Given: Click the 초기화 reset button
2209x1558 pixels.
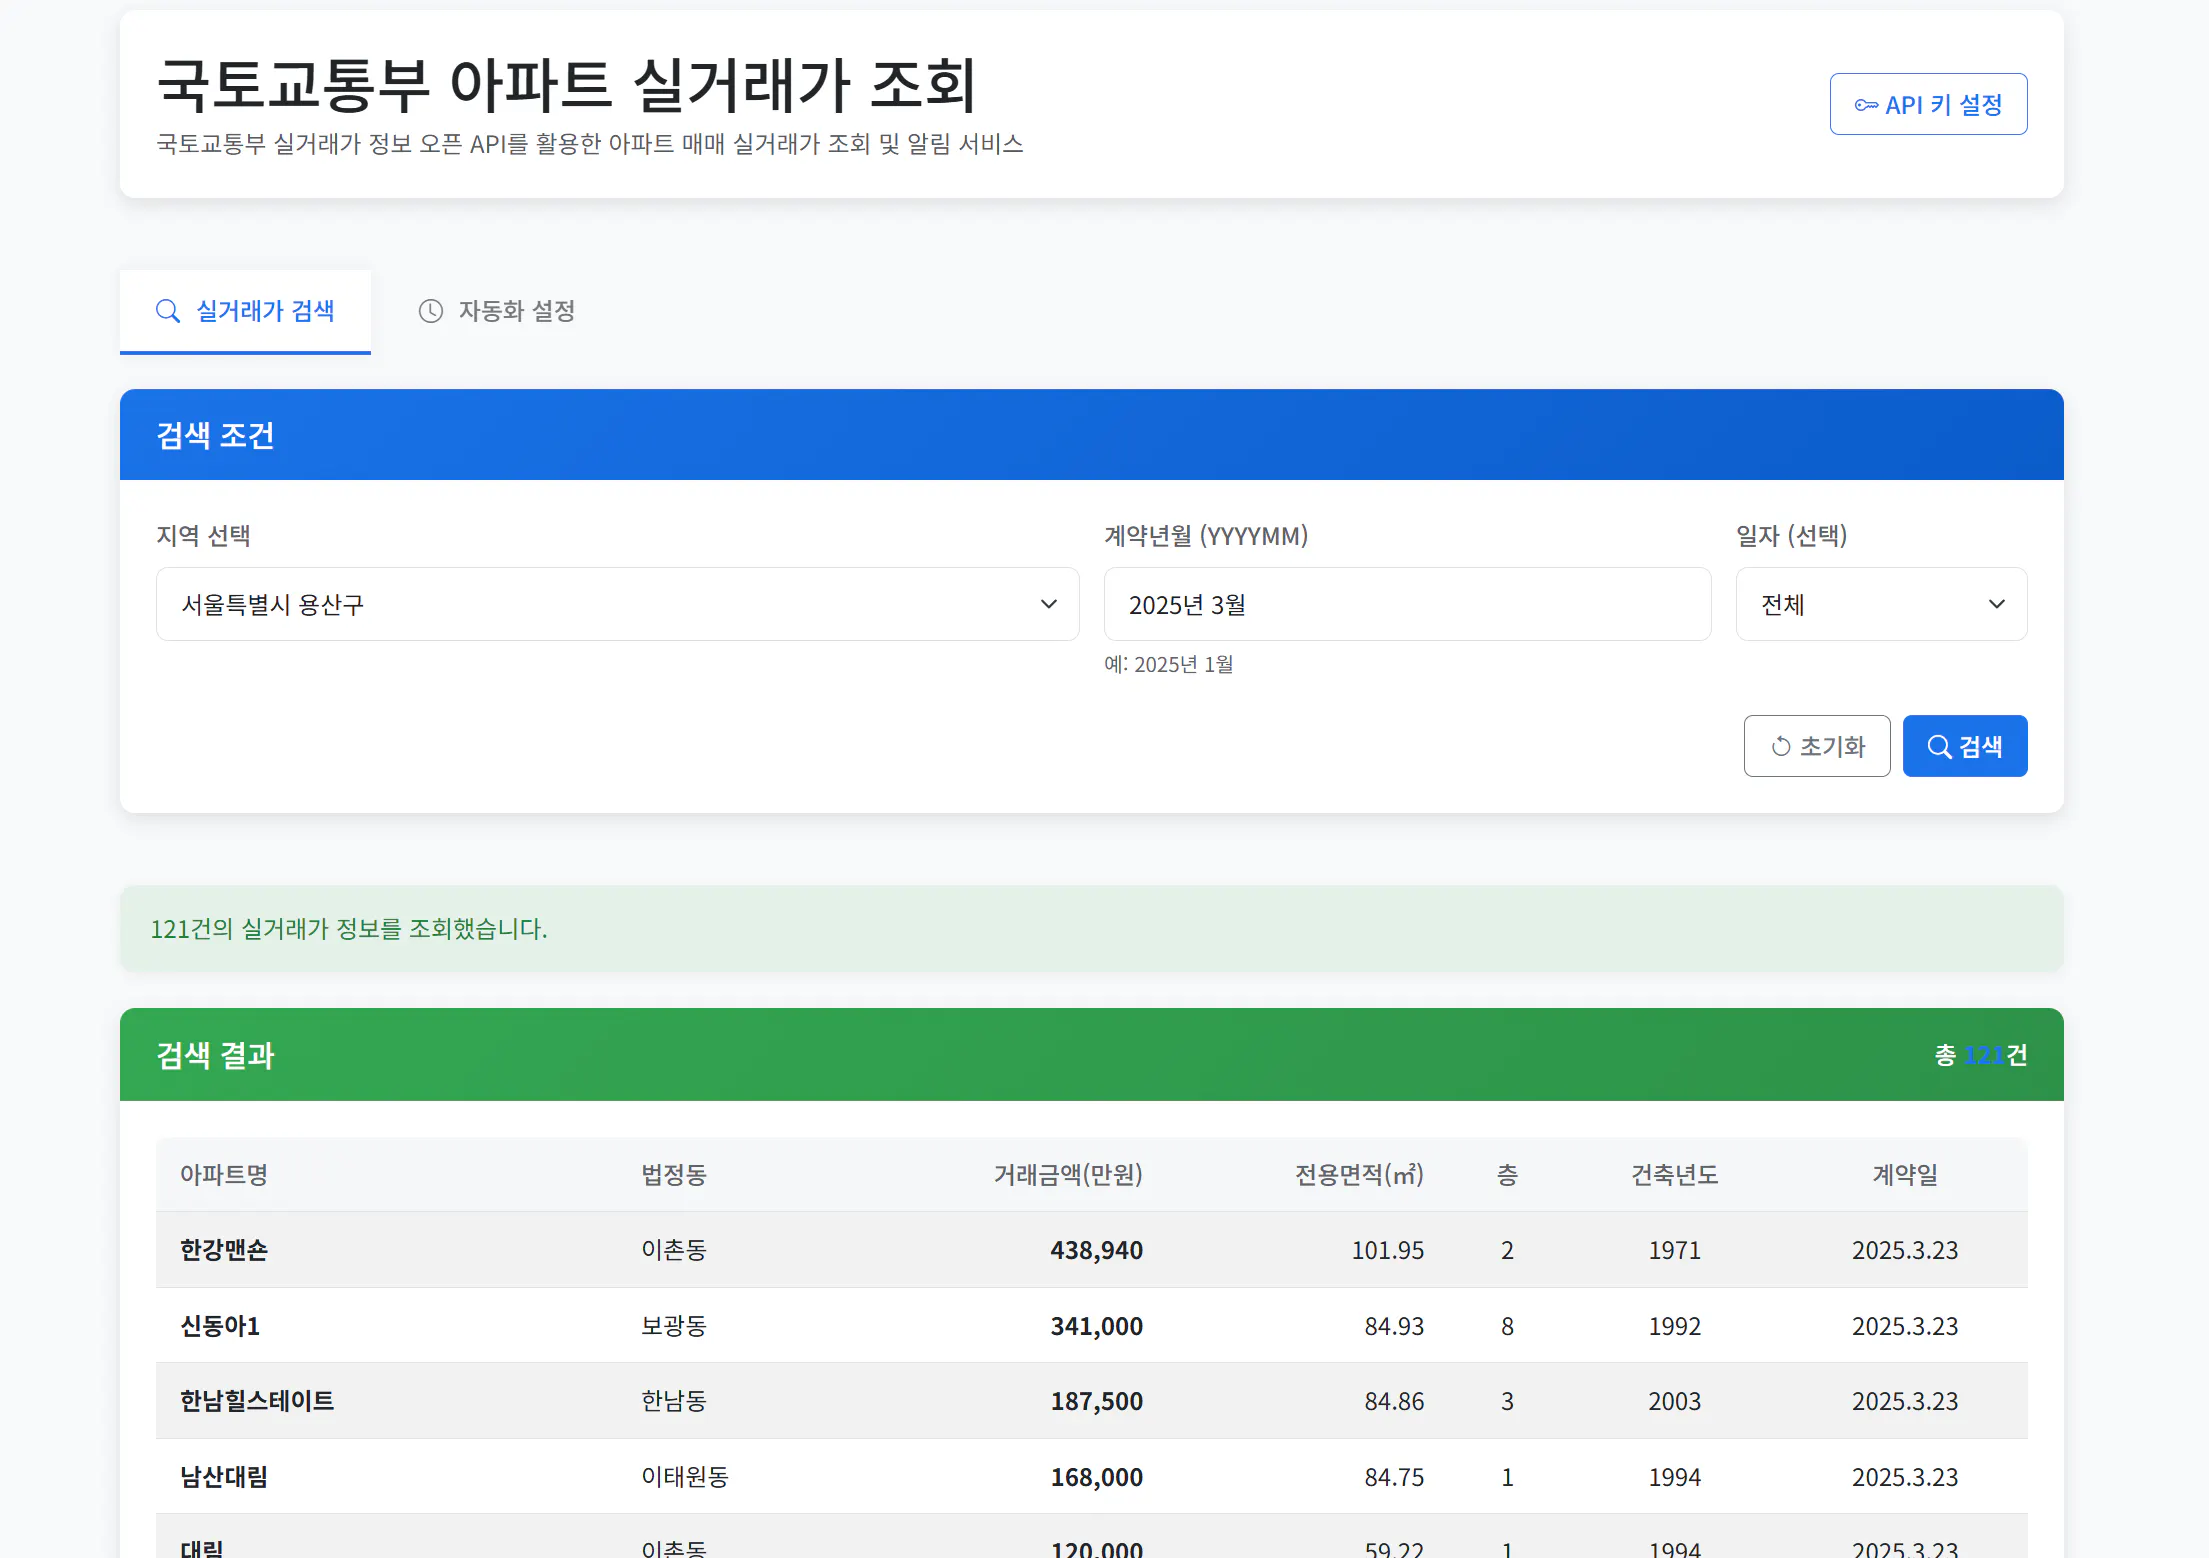Looking at the screenshot, I should 1816,746.
